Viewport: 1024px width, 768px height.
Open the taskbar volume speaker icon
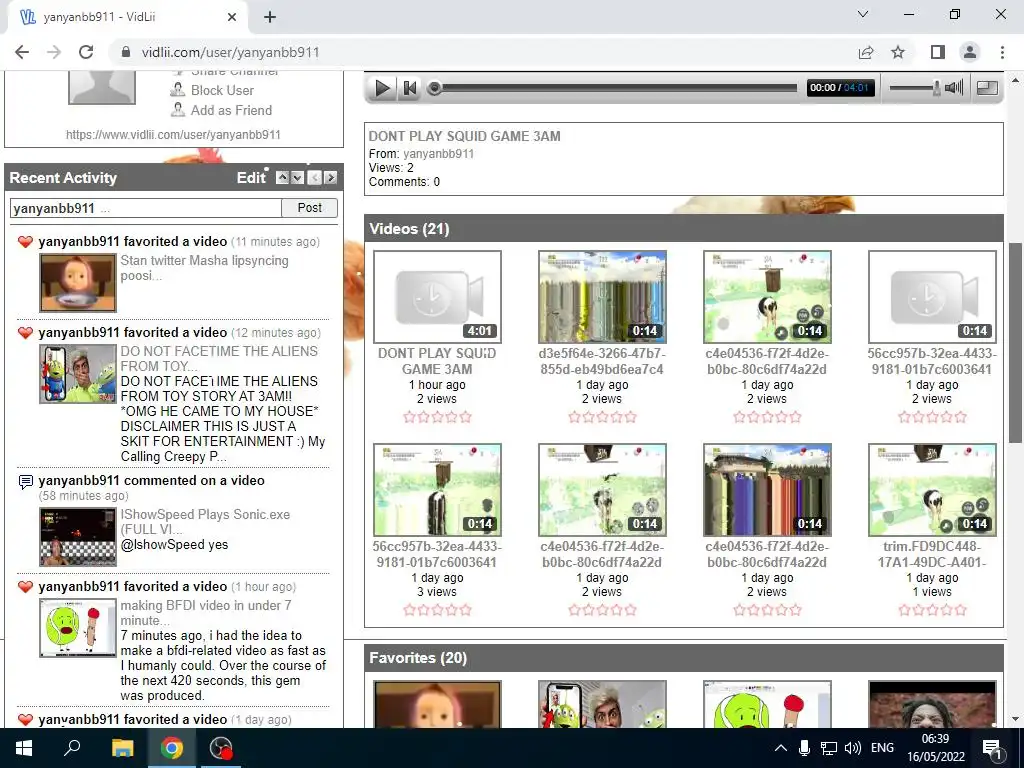point(852,748)
